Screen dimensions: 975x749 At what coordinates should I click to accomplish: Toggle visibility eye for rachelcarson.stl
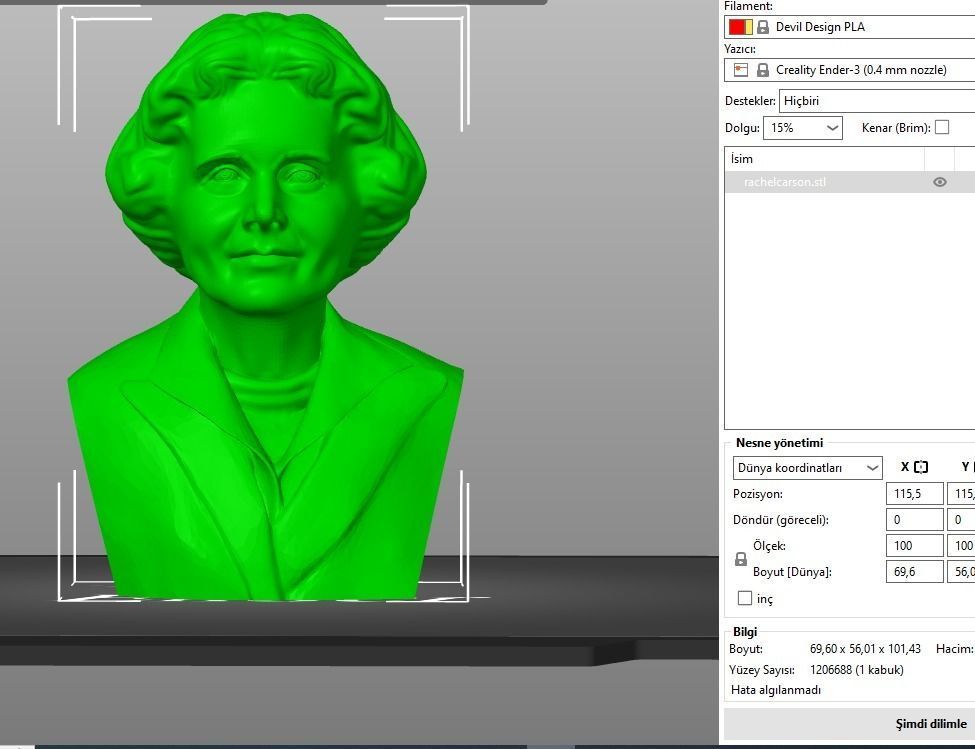pyautogui.click(x=940, y=182)
